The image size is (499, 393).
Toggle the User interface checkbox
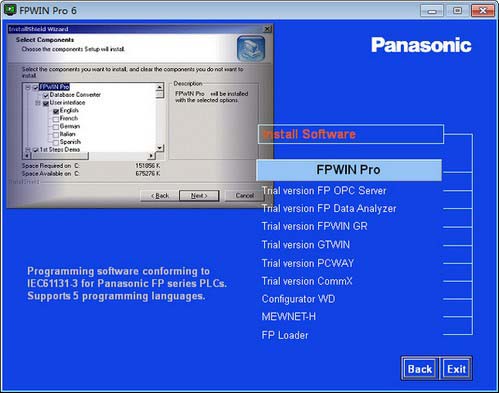46,103
